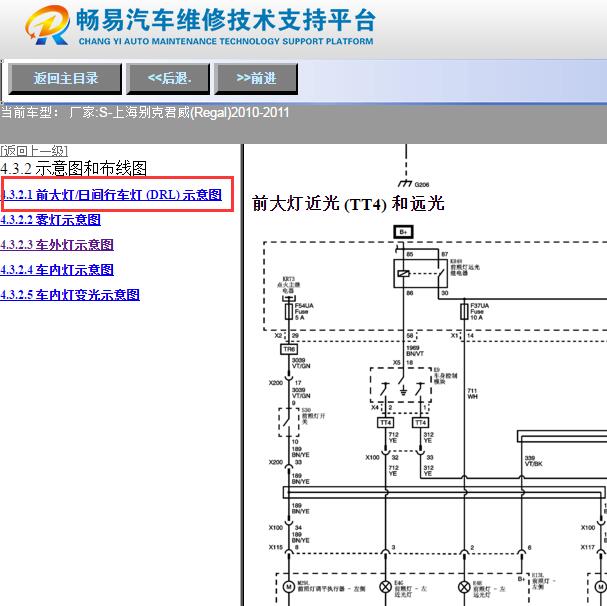Click the F54UA Fuse 5 A label

click(x=304, y=311)
